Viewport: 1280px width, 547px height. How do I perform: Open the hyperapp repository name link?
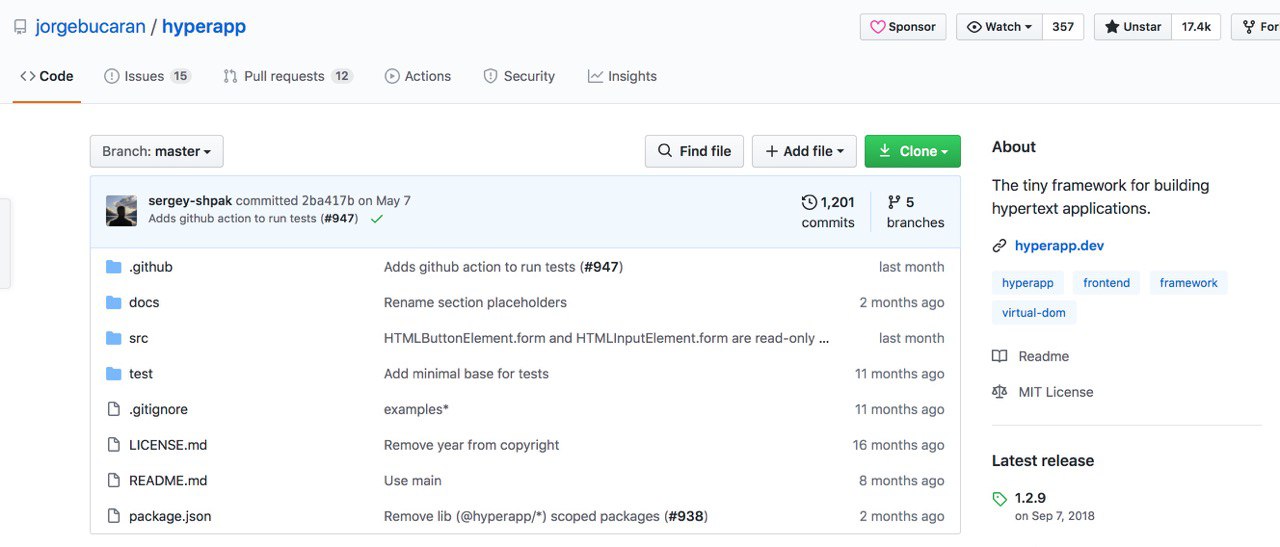[x=204, y=27]
